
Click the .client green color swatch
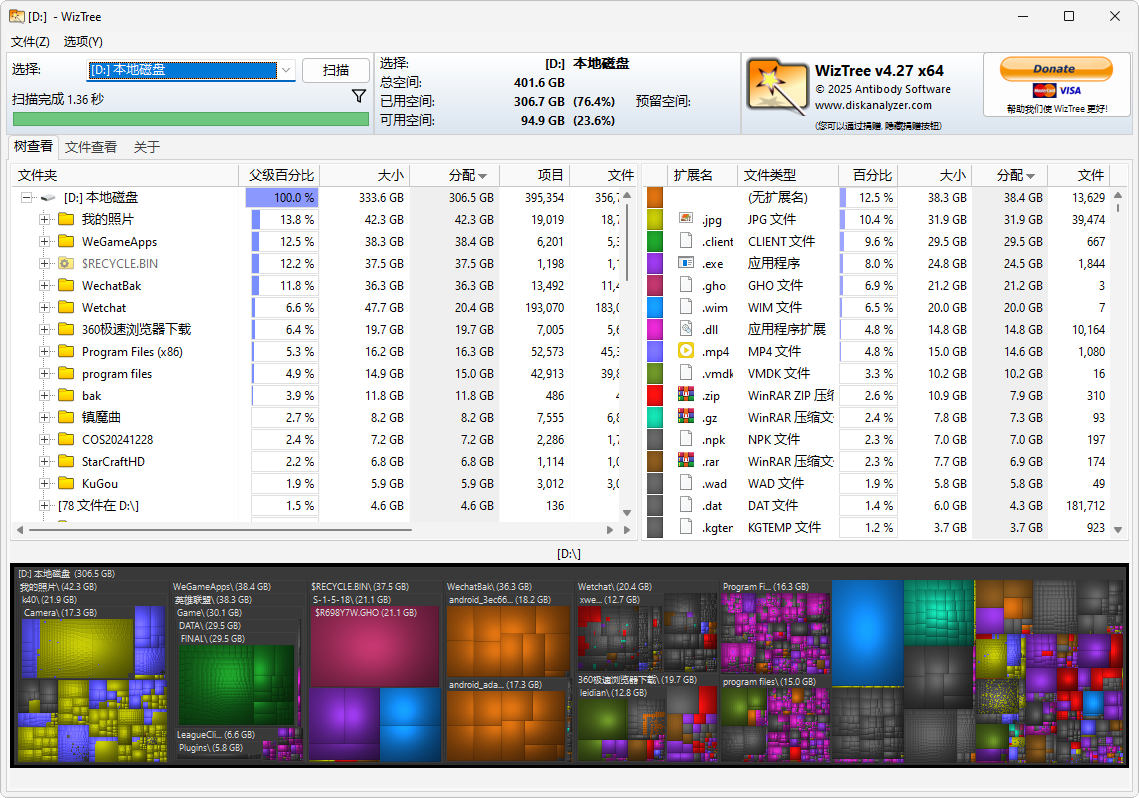tap(655, 241)
